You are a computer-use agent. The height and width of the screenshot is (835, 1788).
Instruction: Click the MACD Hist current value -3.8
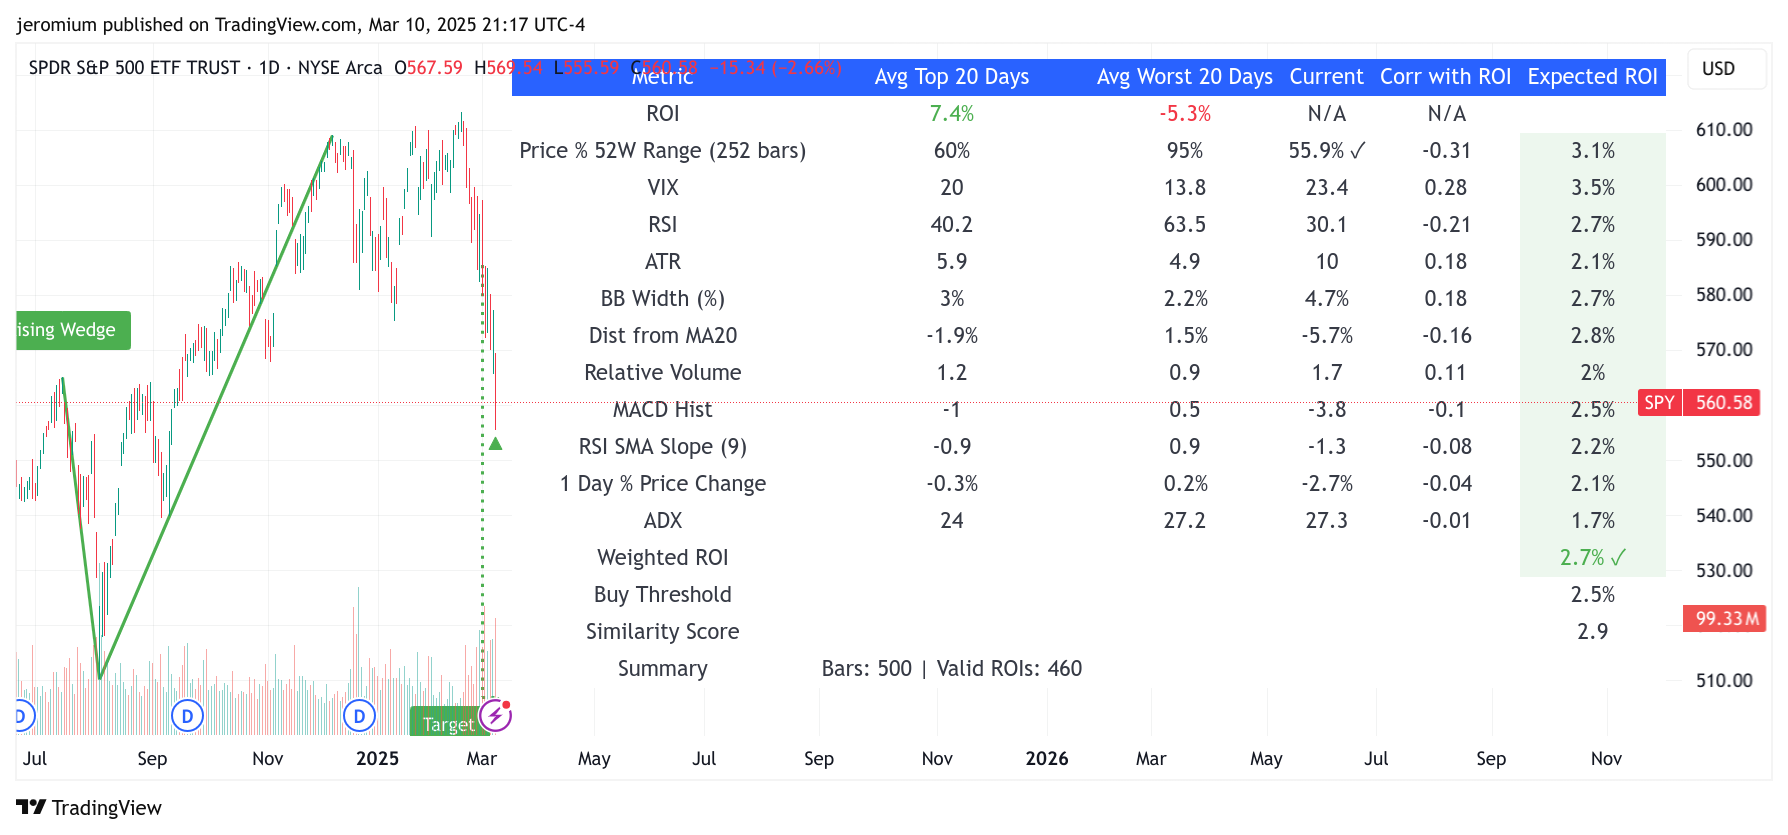tap(1326, 410)
